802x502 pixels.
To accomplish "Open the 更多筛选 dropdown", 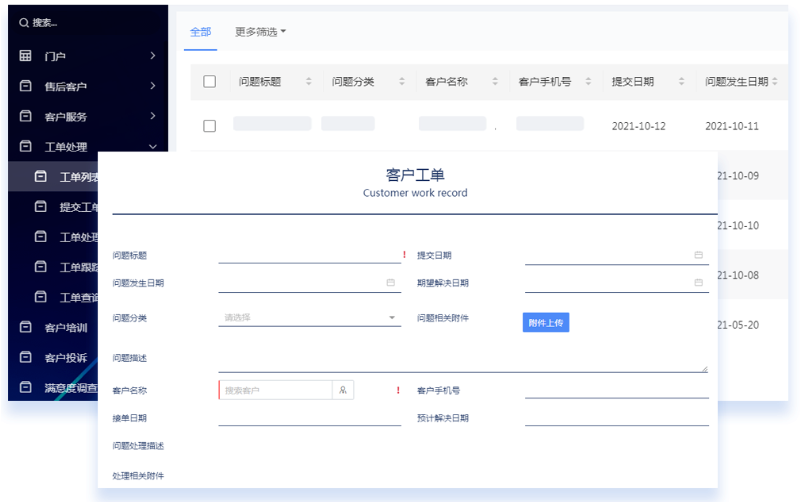I will (x=260, y=32).
